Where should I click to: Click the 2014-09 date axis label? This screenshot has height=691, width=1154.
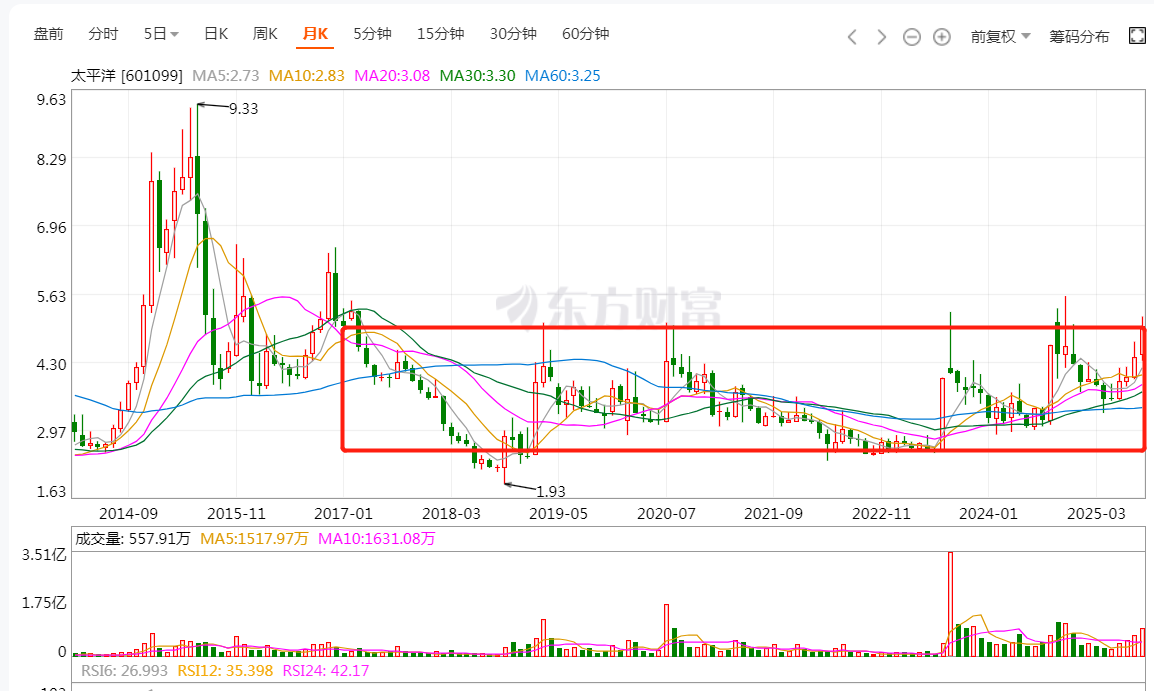point(128,514)
